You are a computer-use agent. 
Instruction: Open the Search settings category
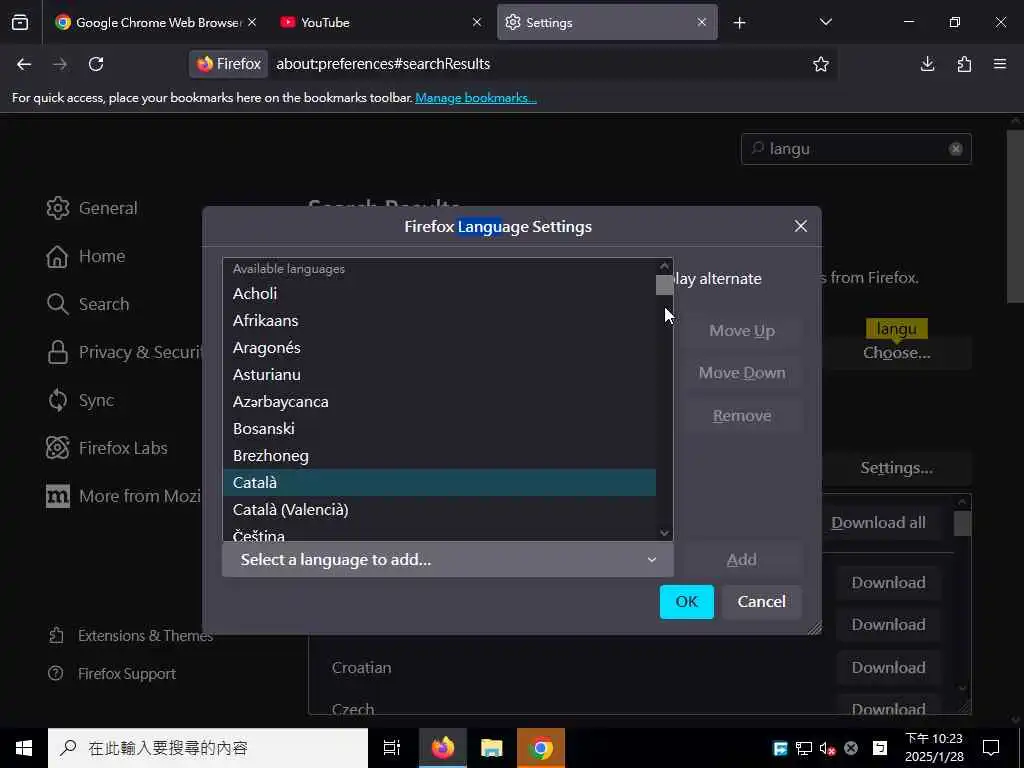(x=88, y=304)
